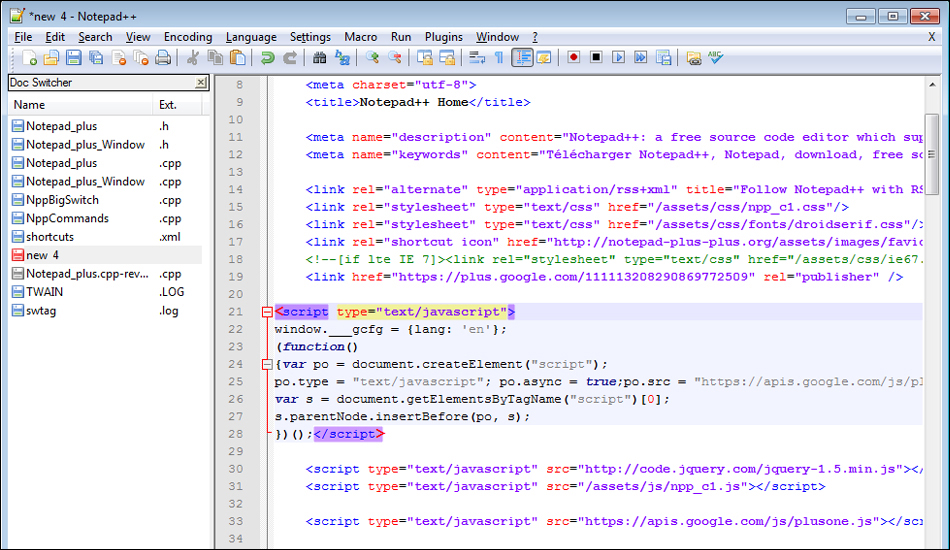Play back the recorded macro

pos(618,58)
